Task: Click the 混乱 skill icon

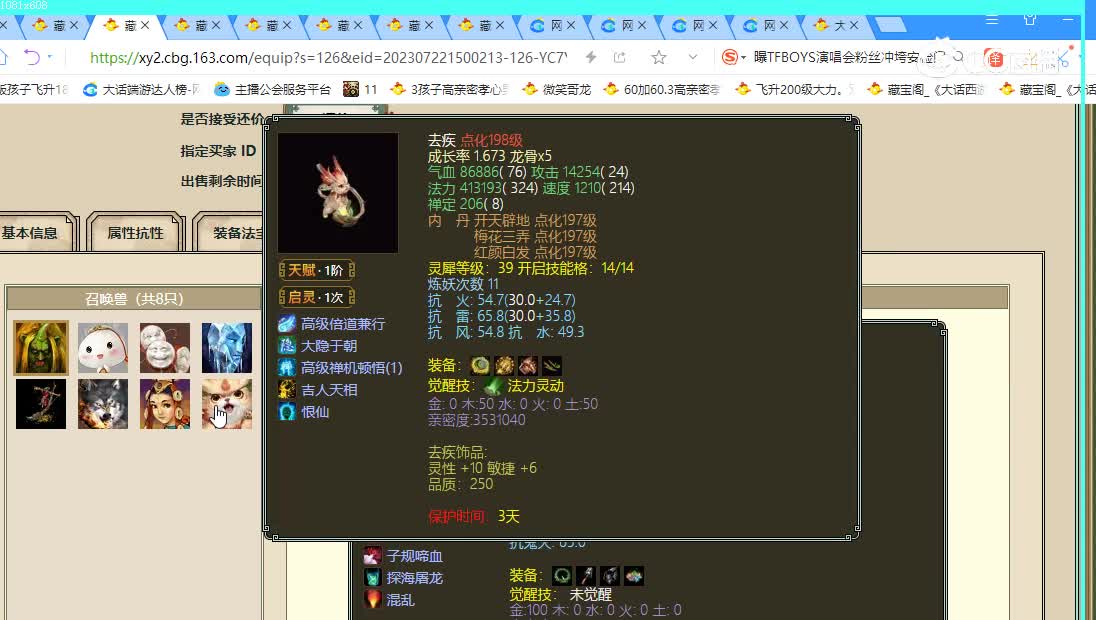Action: pos(372,599)
